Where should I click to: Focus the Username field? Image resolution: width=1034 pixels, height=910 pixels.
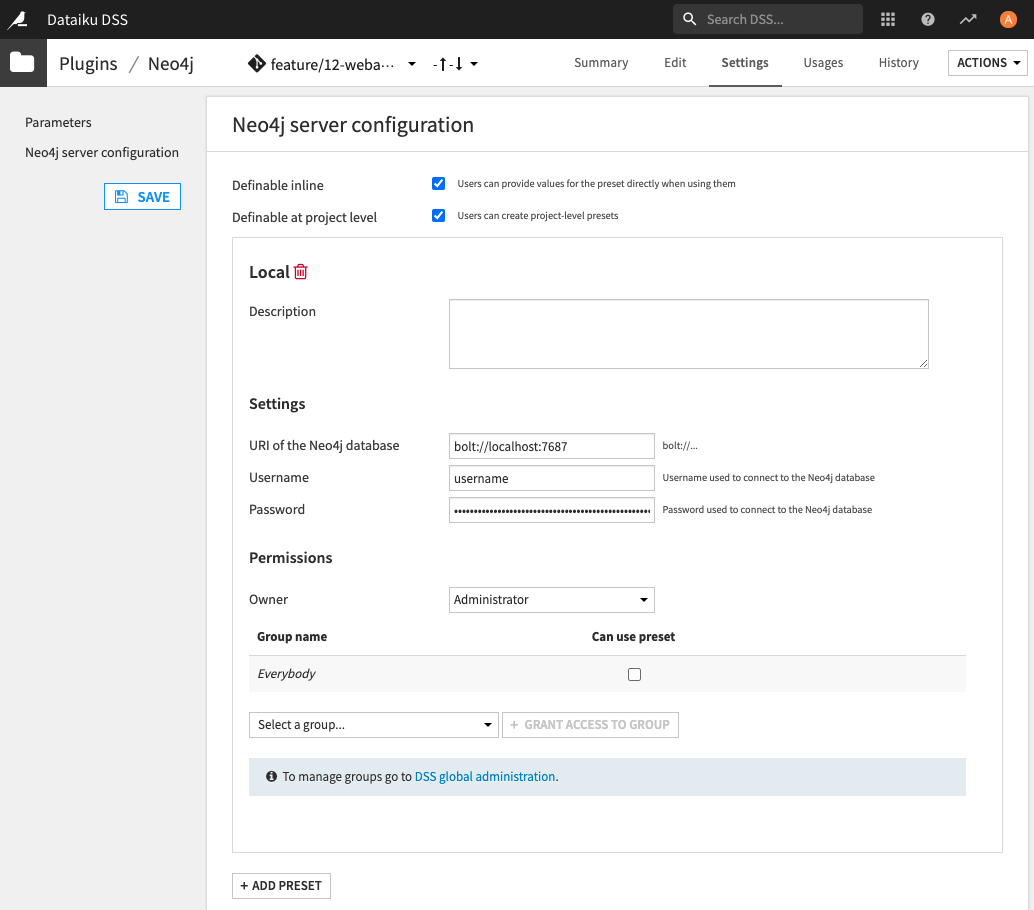click(x=551, y=478)
